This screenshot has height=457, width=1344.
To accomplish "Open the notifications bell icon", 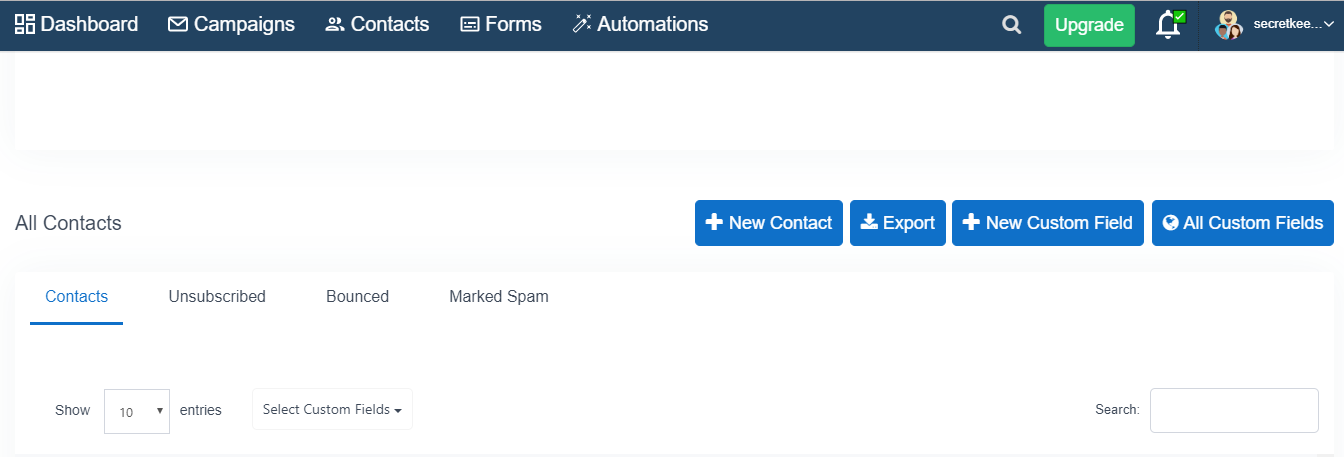I will [1168, 25].
